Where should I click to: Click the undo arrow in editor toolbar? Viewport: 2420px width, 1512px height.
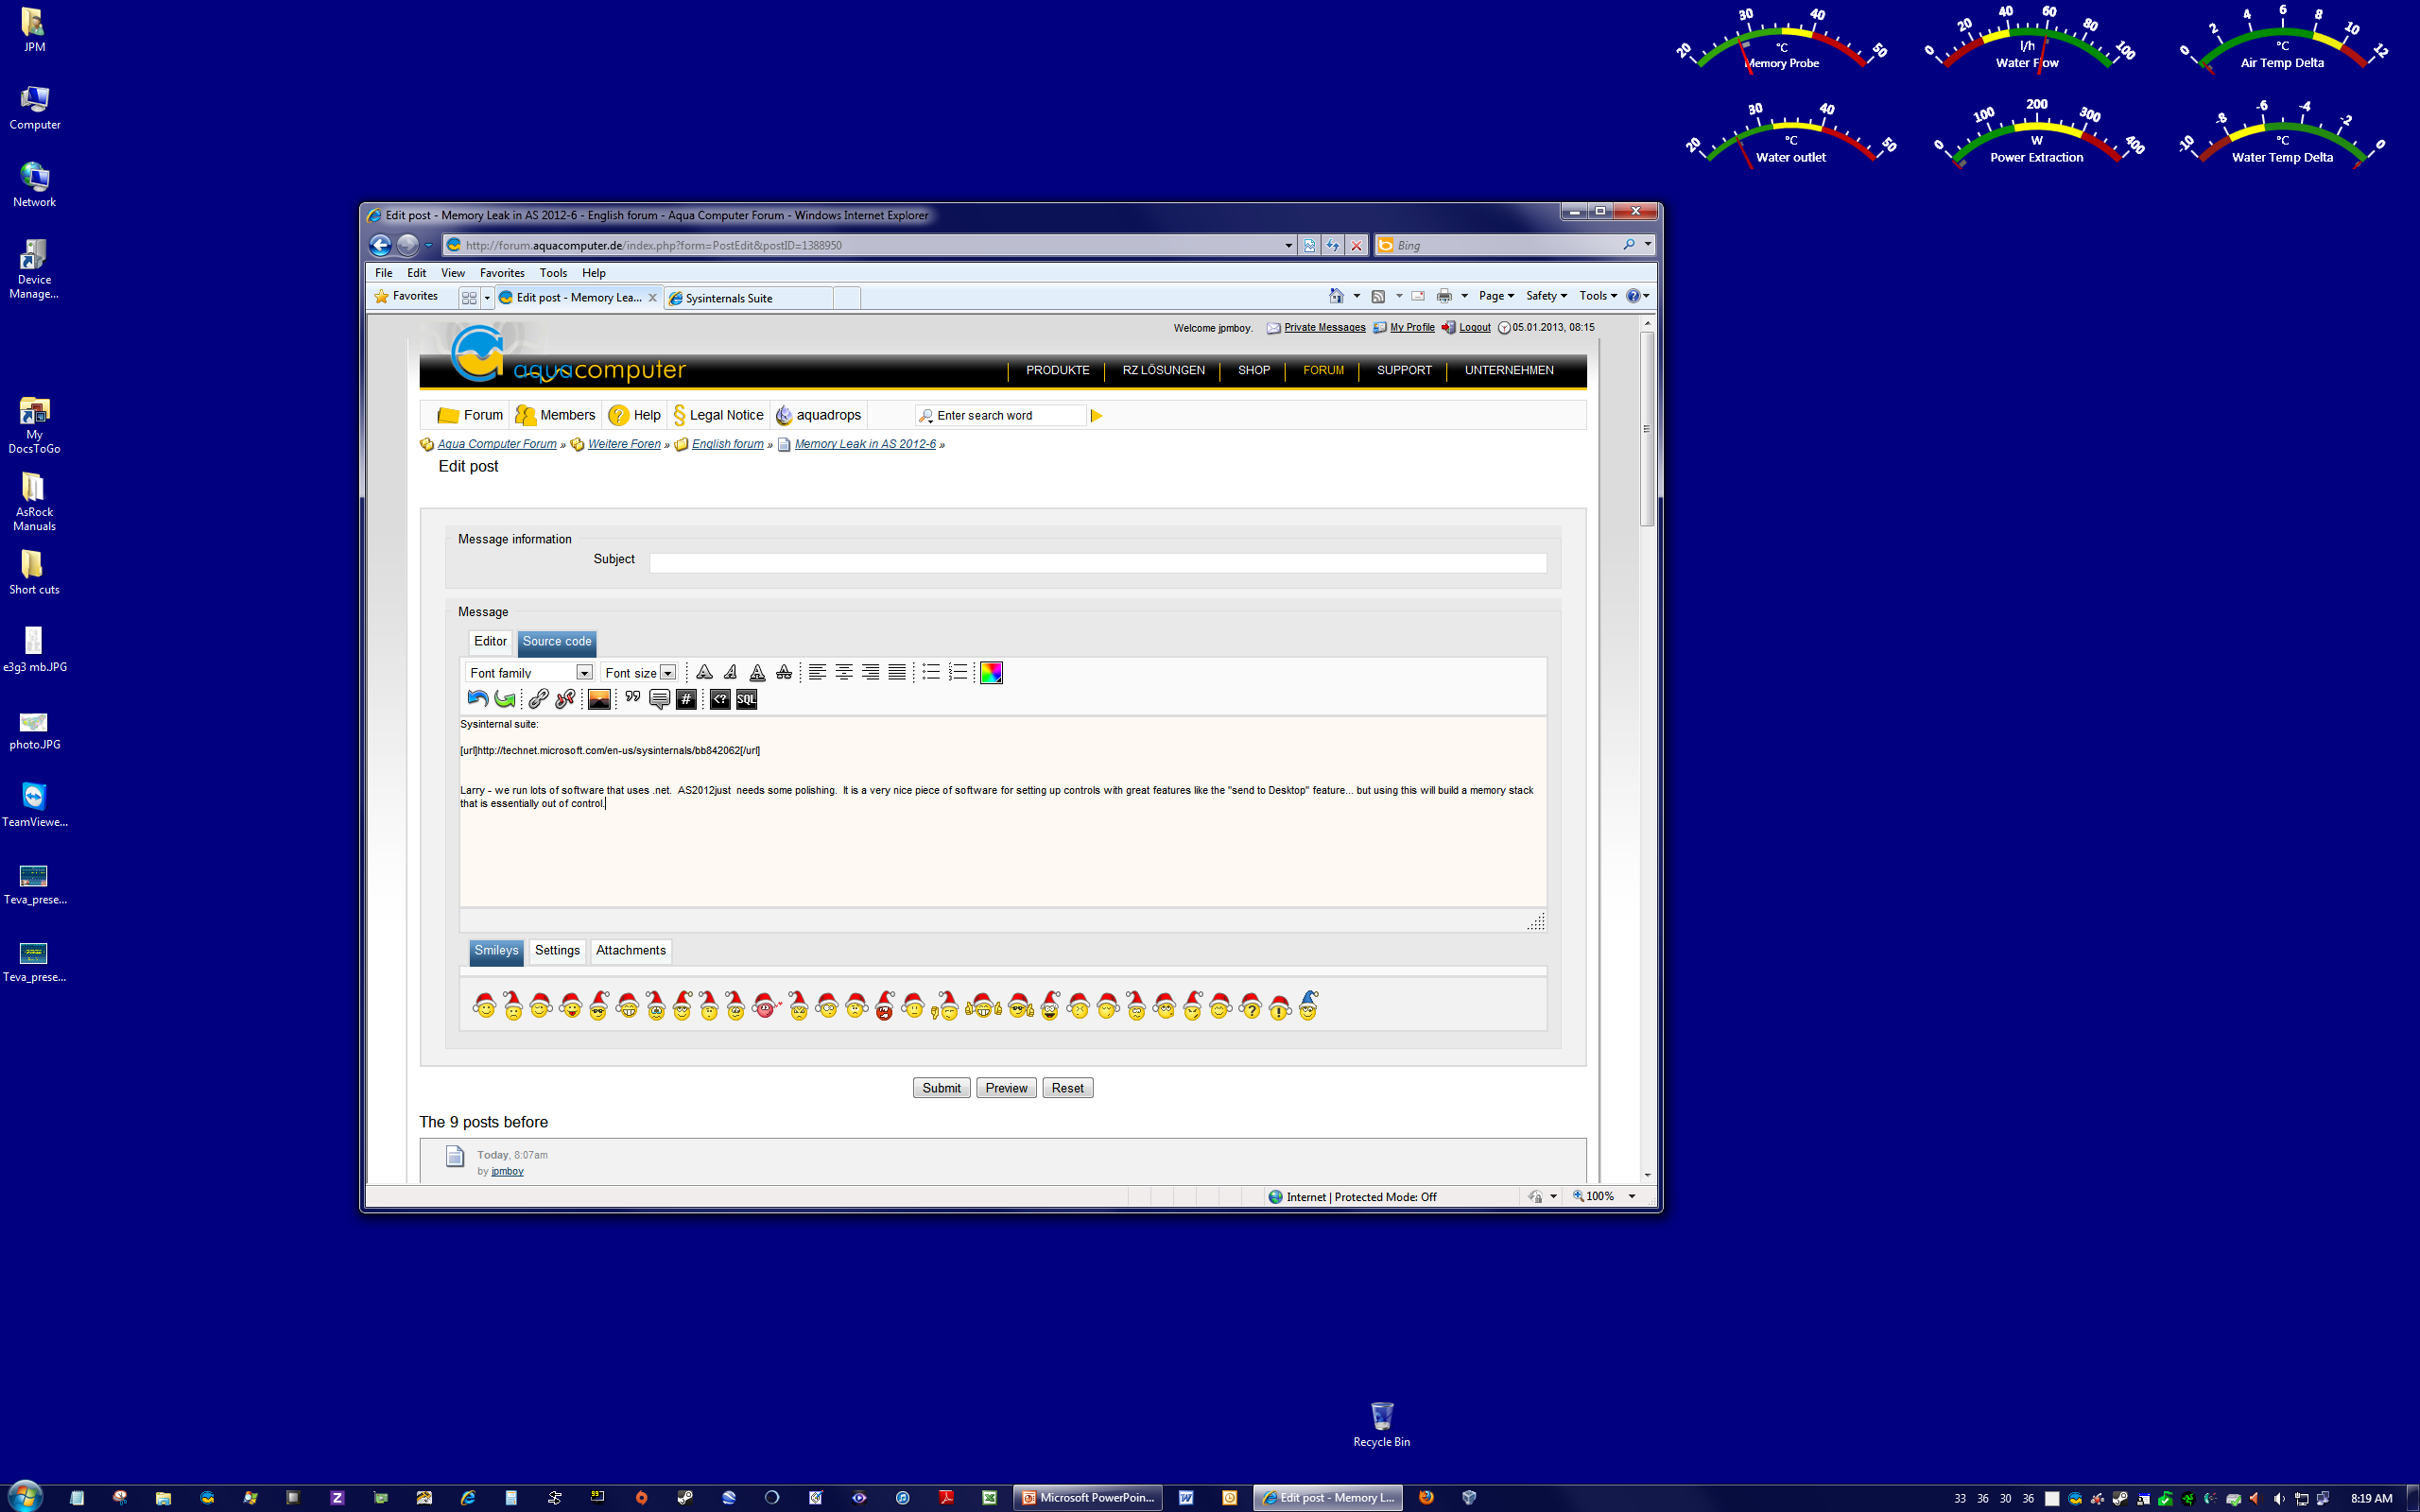click(478, 699)
